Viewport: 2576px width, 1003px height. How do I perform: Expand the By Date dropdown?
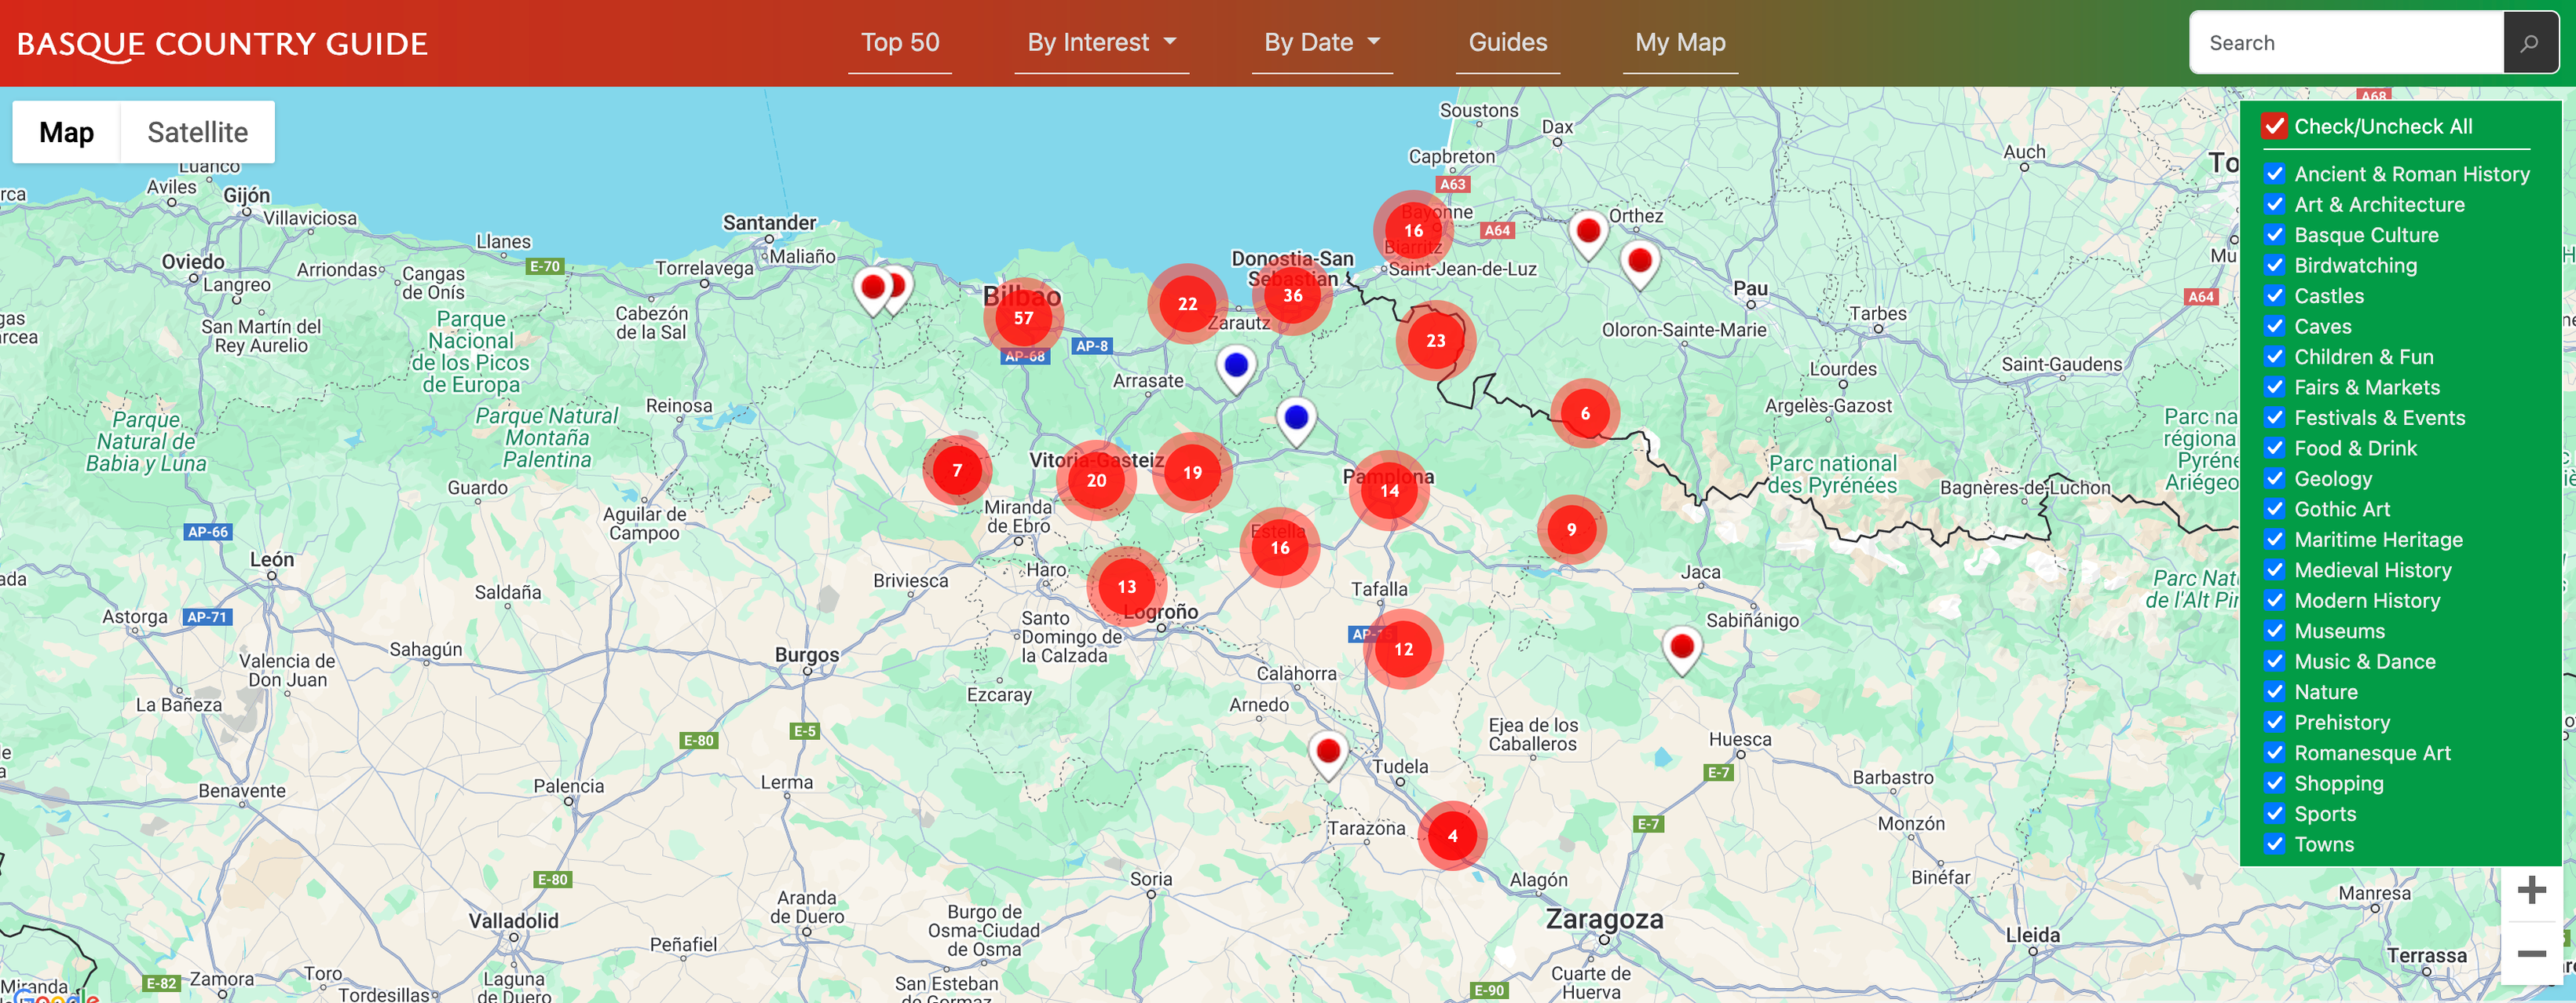point(1322,43)
